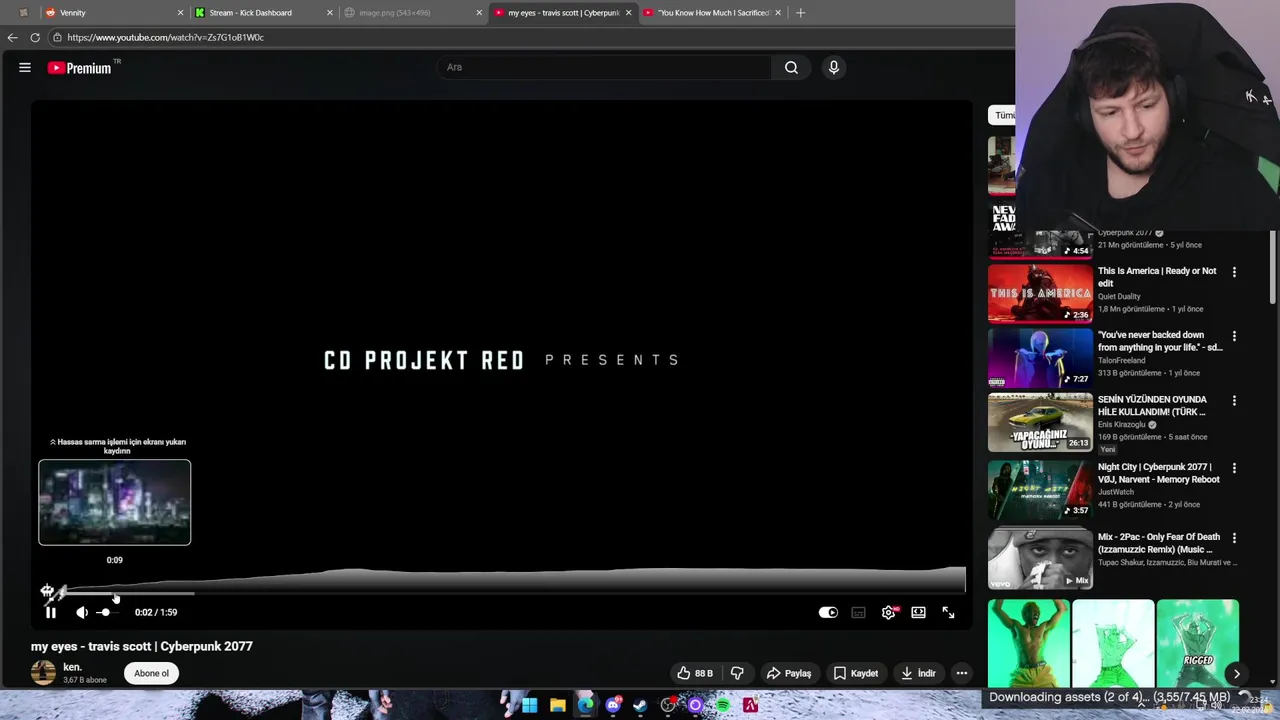Download the video with İndir

click(x=918, y=673)
